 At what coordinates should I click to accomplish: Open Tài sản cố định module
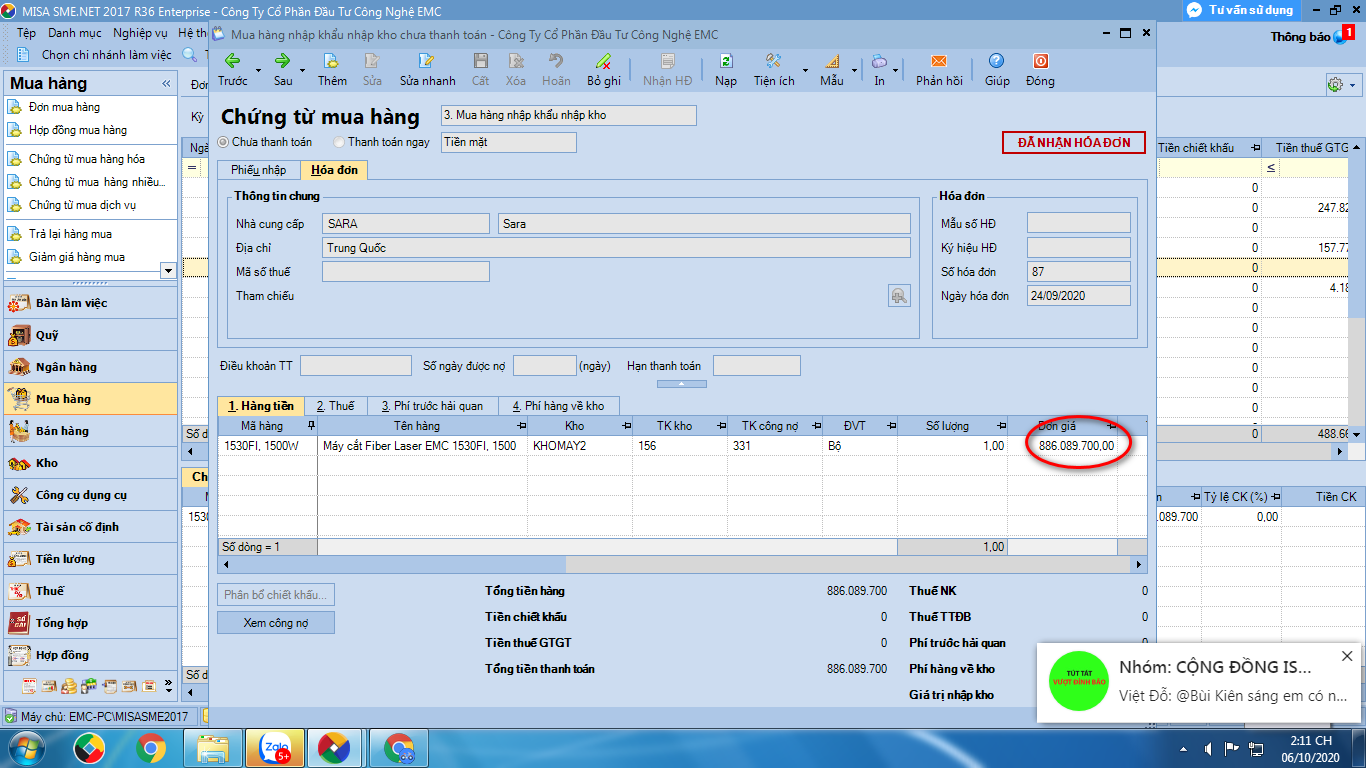[x=90, y=527]
